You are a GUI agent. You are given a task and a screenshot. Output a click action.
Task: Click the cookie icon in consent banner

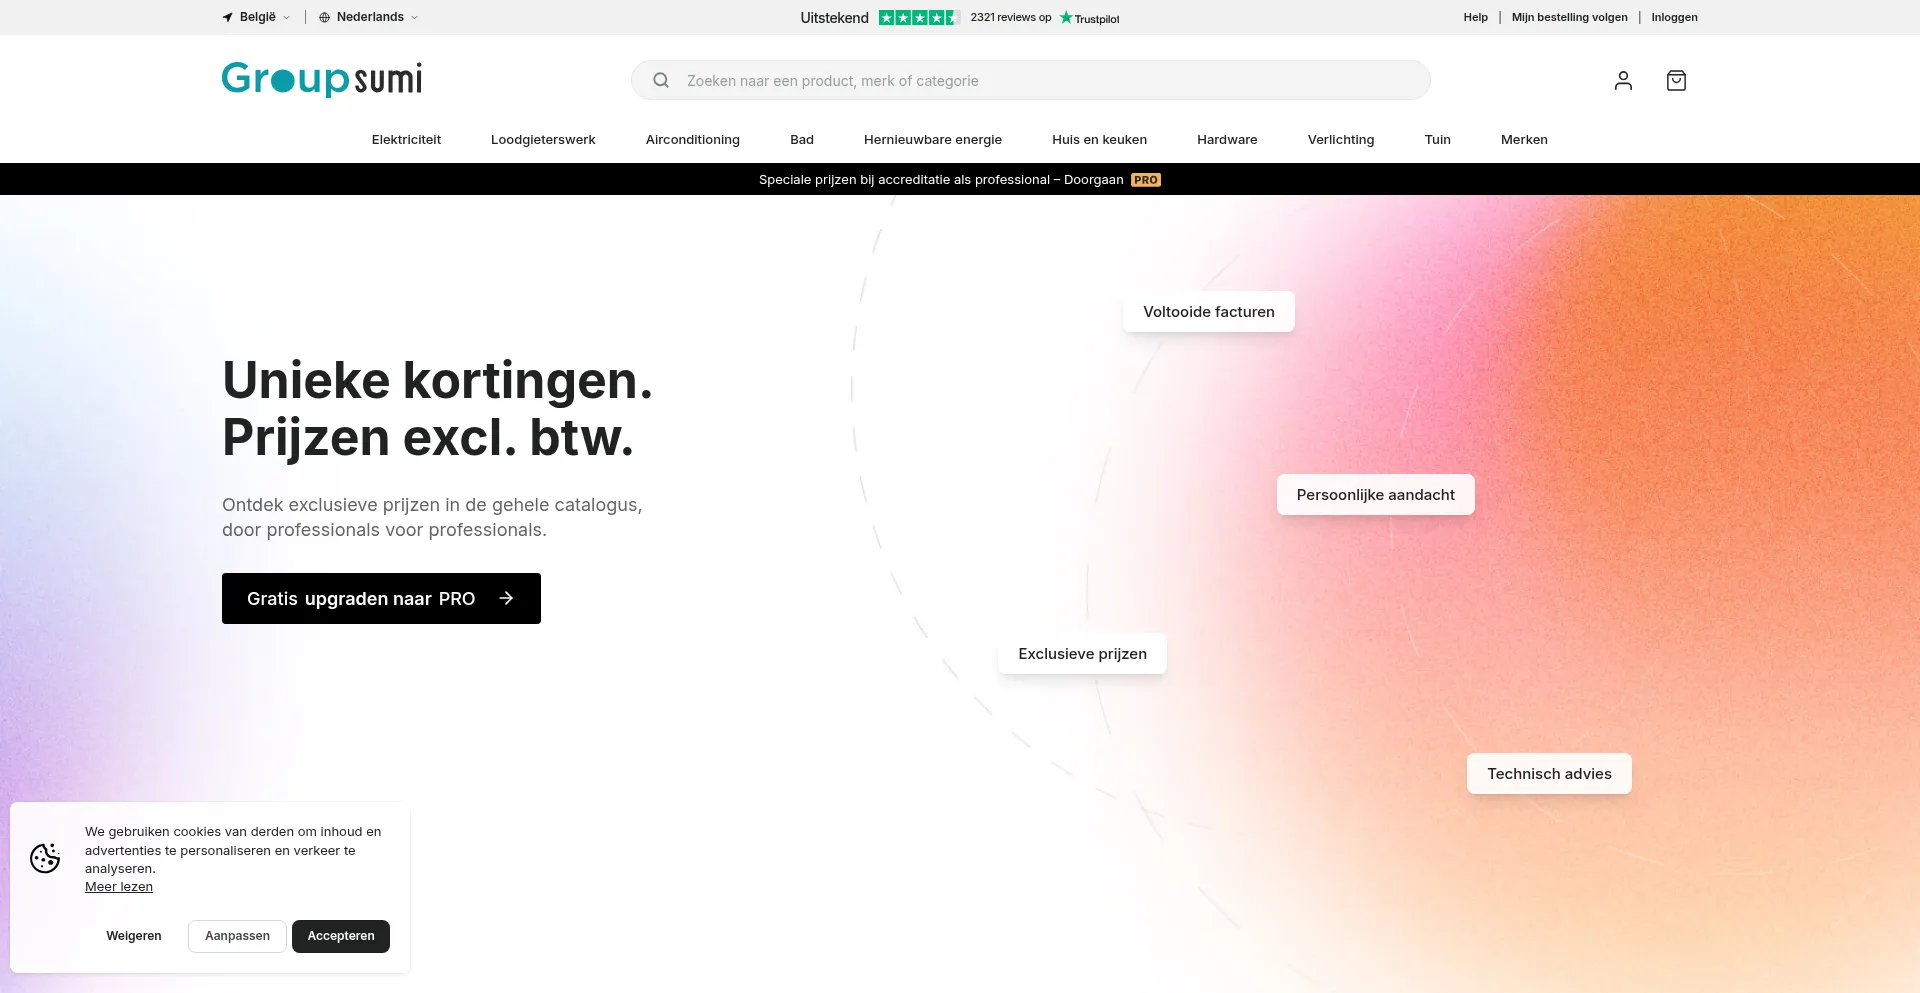[x=45, y=858]
